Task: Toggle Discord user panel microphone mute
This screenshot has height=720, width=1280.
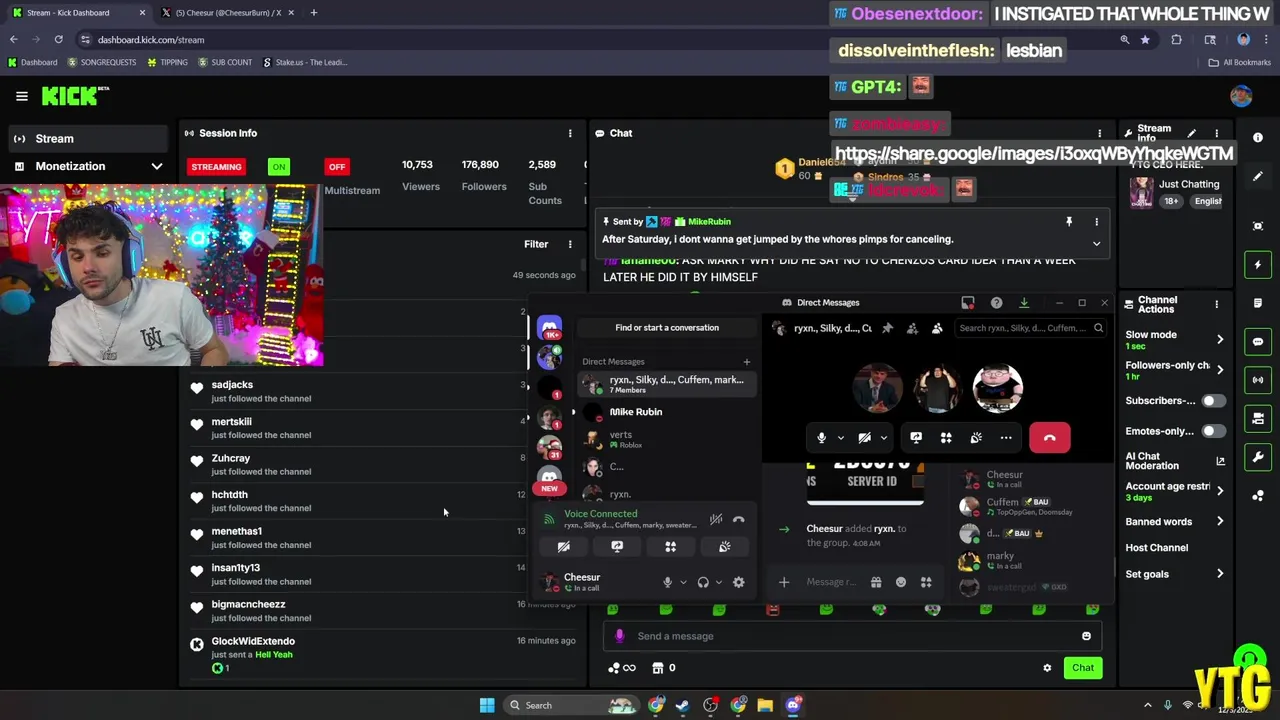Action: (x=667, y=582)
